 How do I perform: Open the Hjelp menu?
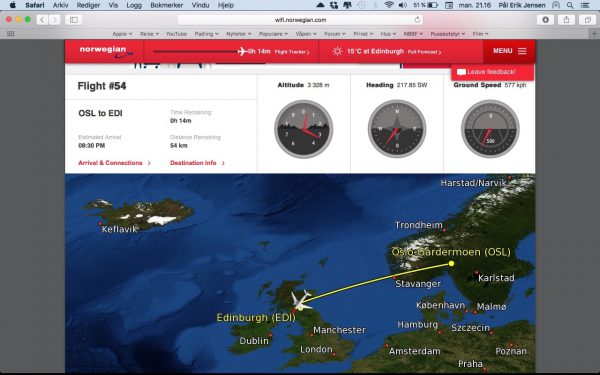pyautogui.click(x=225, y=5)
